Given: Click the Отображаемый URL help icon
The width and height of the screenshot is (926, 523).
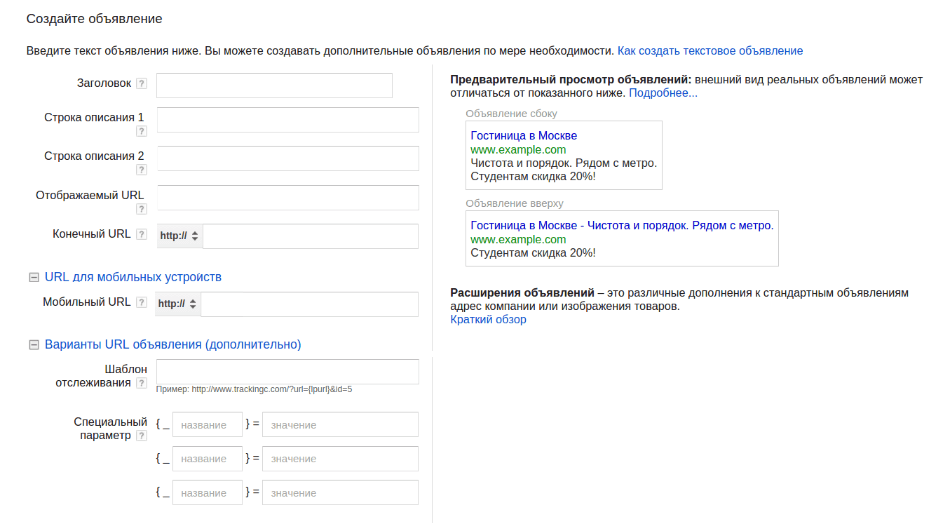Looking at the screenshot, I should (x=141, y=209).
